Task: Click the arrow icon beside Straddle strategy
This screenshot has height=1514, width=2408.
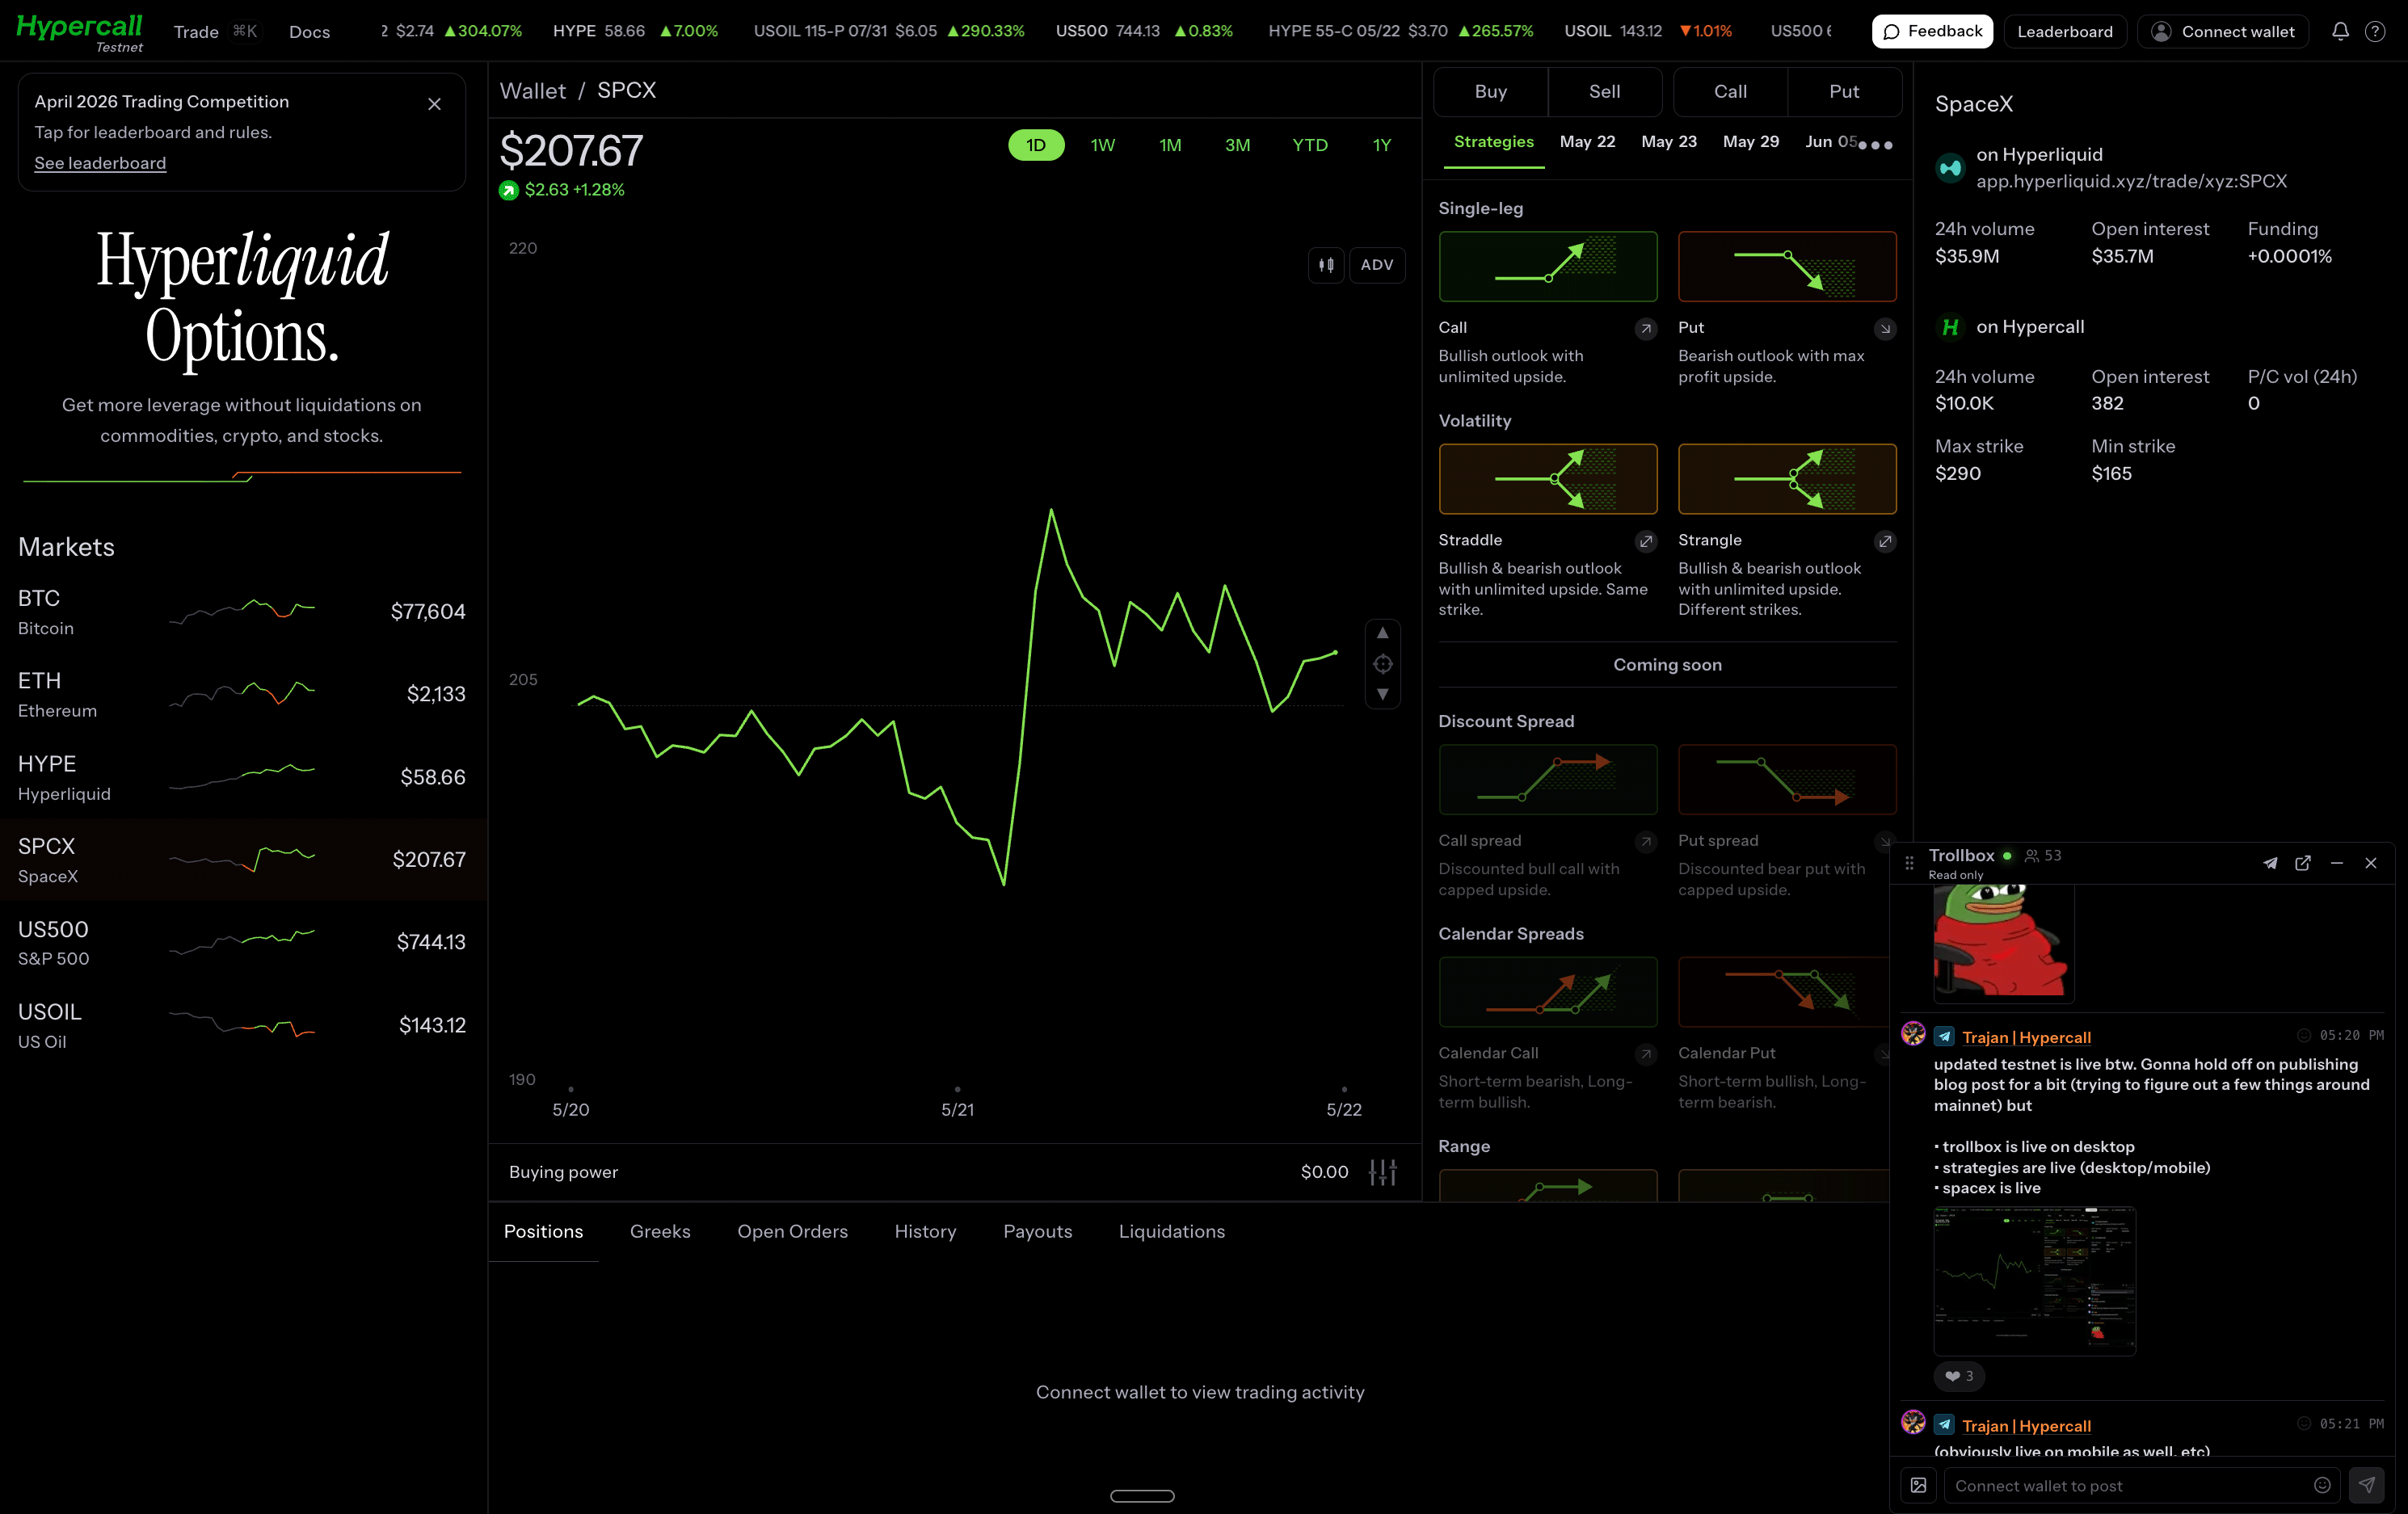Action: [1646, 541]
